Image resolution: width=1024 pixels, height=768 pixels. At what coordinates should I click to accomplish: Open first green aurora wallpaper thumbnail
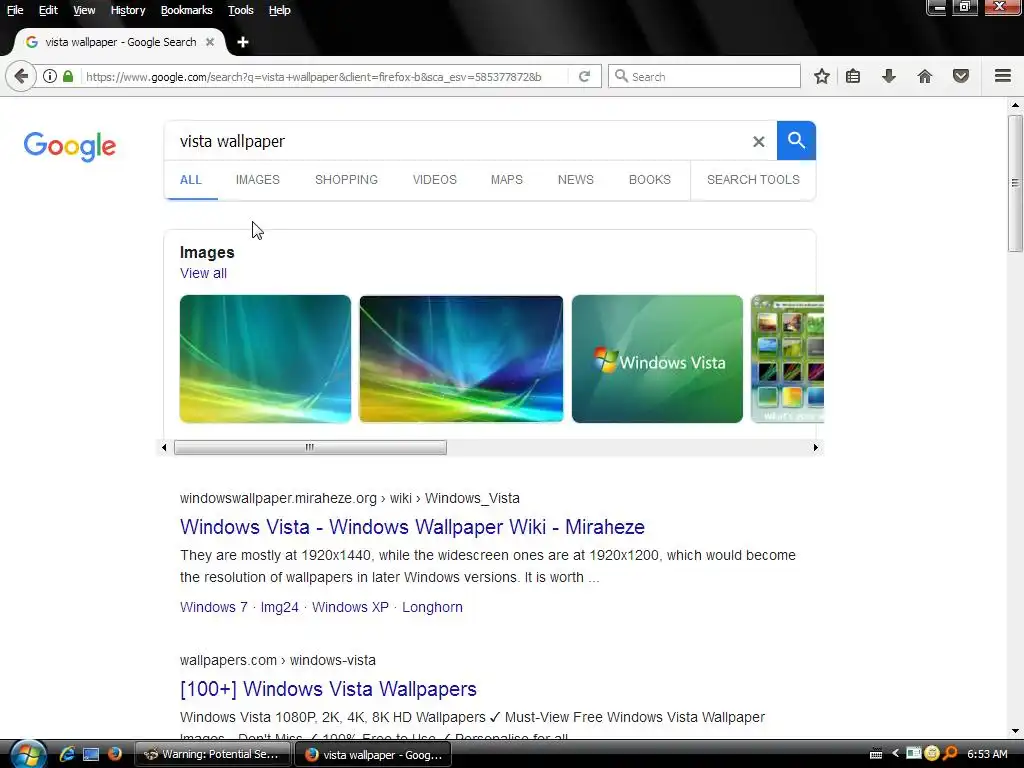point(265,359)
